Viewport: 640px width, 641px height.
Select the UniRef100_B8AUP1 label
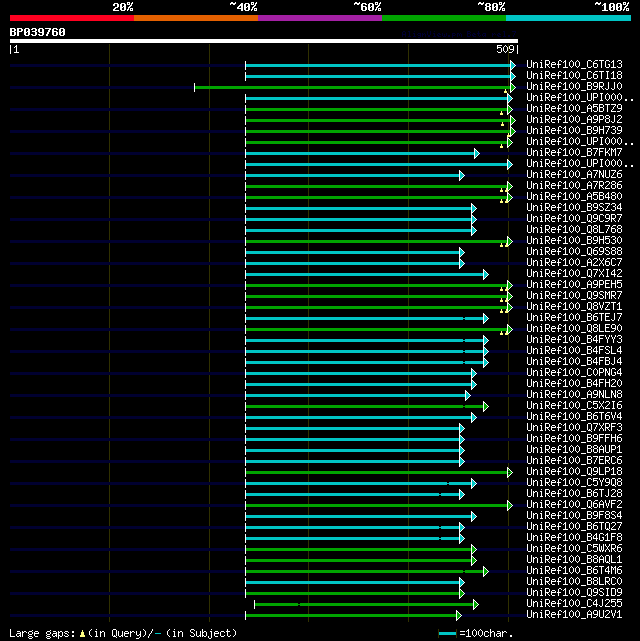pyautogui.click(x=574, y=450)
